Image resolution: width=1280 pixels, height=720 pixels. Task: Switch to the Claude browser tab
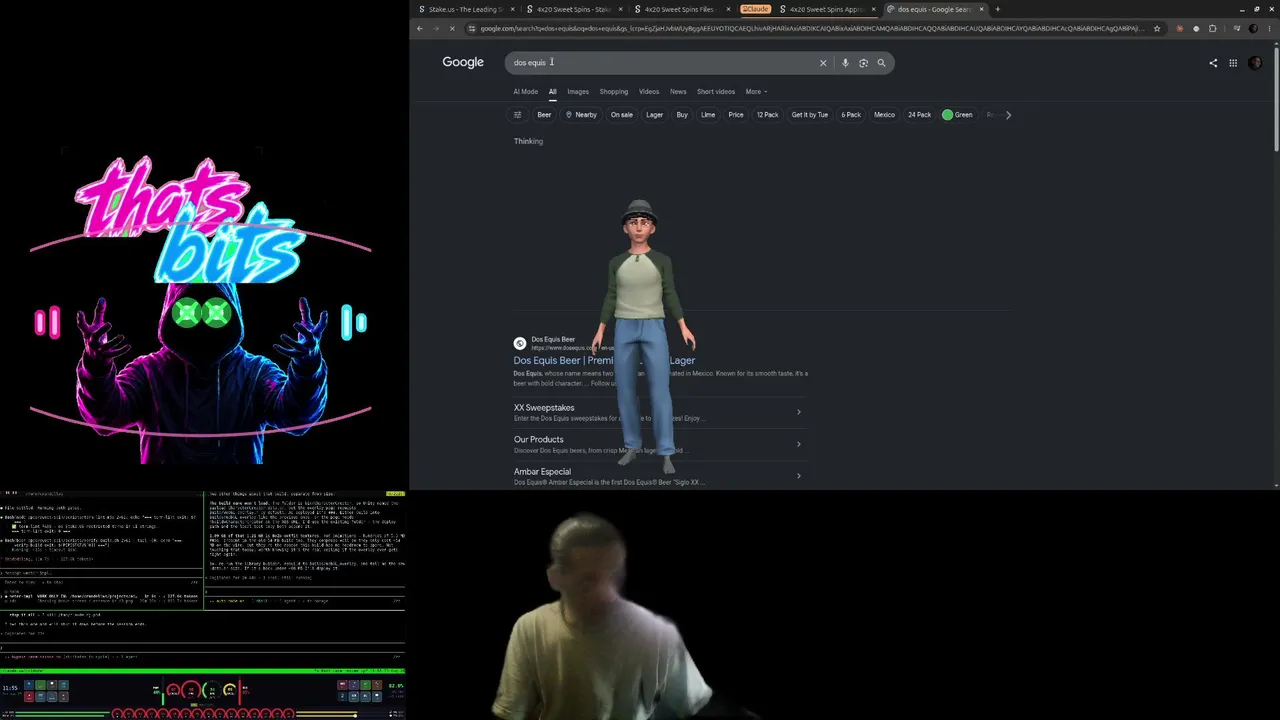tap(755, 9)
